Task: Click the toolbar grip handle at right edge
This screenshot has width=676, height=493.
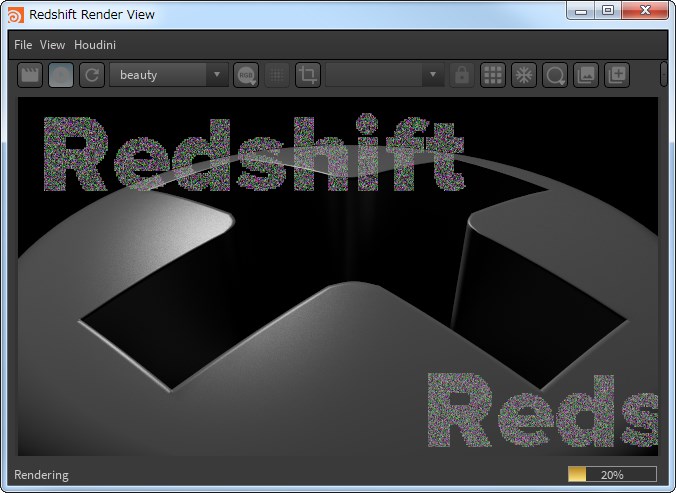Action: (664, 74)
